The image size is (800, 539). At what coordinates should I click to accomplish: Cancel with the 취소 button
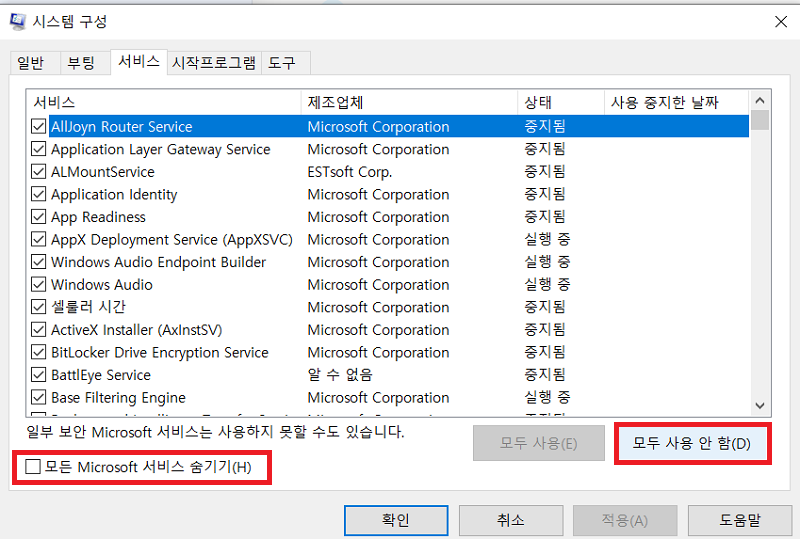pyautogui.click(x=511, y=520)
